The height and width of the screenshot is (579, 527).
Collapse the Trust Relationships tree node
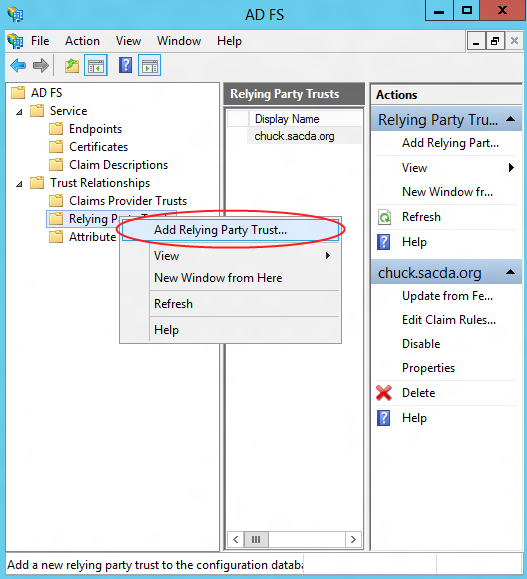click(19, 184)
